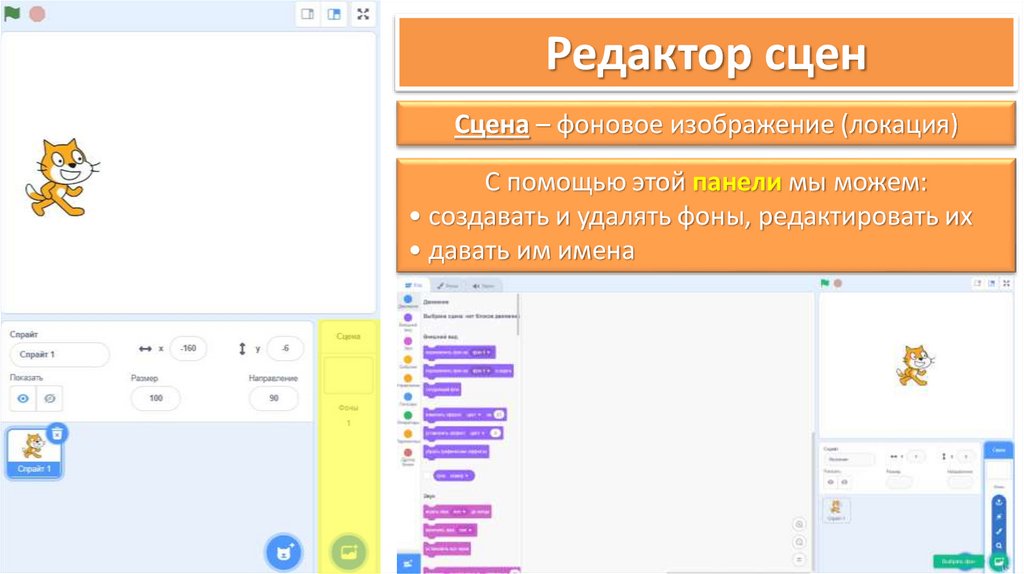Click upload backdrop icon in small popup menu

(x=999, y=502)
